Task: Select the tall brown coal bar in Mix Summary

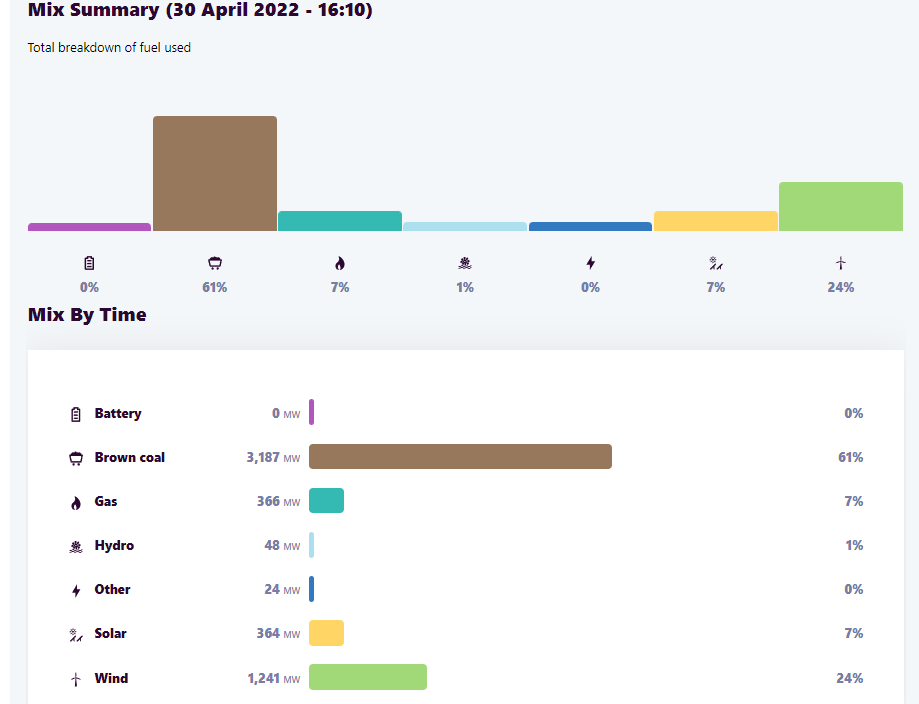Action: point(214,174)
